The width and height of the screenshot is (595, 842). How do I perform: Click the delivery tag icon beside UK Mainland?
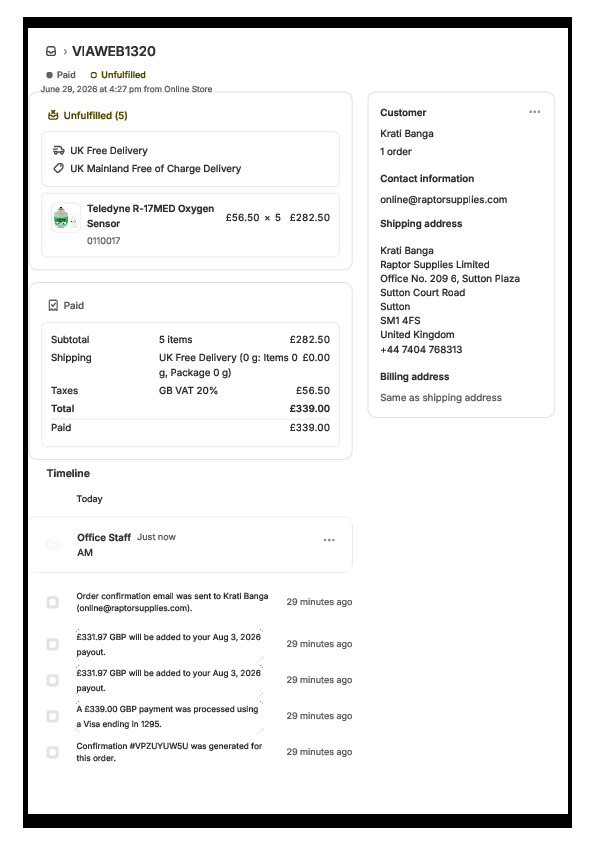(x=59, y=169)
